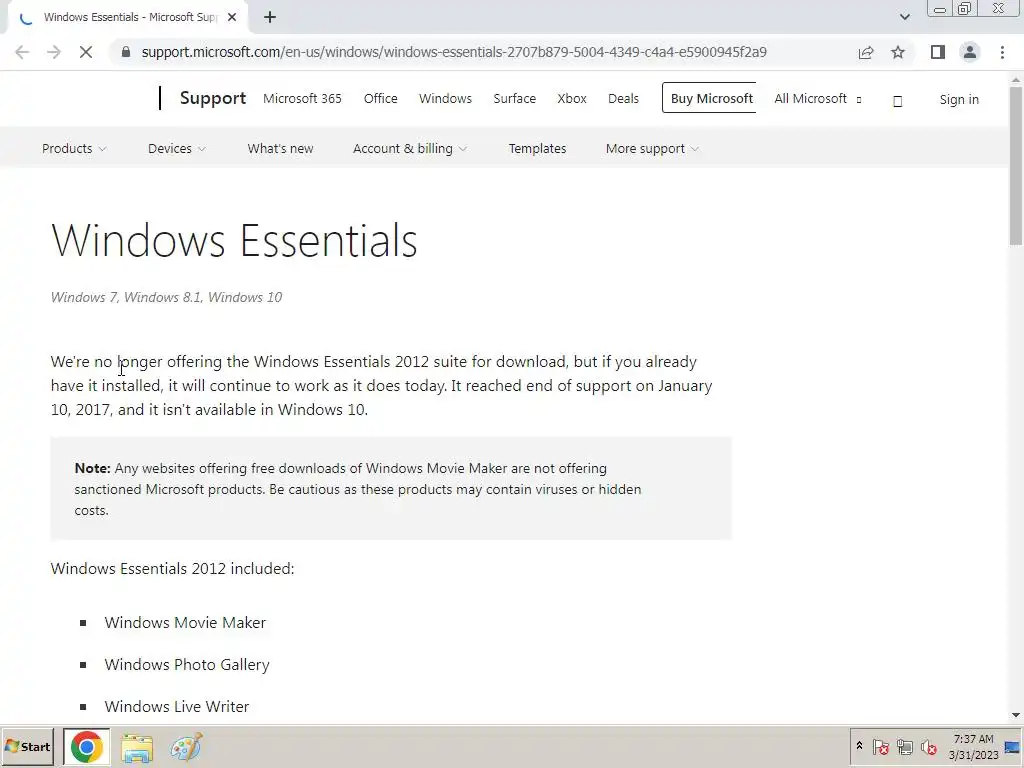This screenshot has height=768, width=1024.
Task: Sign in to Microsoft account
Action: click(959, 99)
